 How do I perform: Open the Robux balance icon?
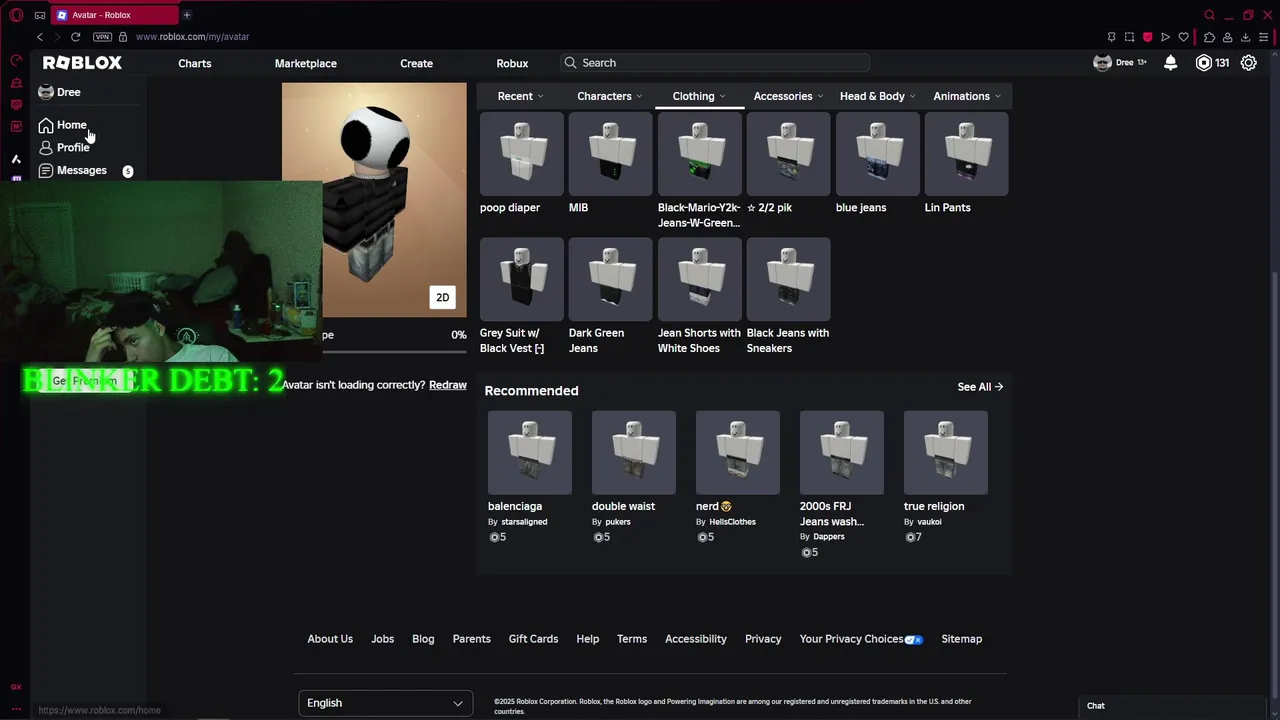click(1204, 63)
